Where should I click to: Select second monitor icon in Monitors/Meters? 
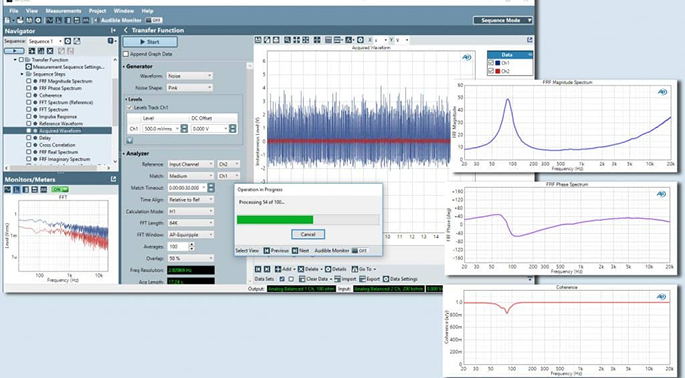pyautogui.click(x=17, y=189)
